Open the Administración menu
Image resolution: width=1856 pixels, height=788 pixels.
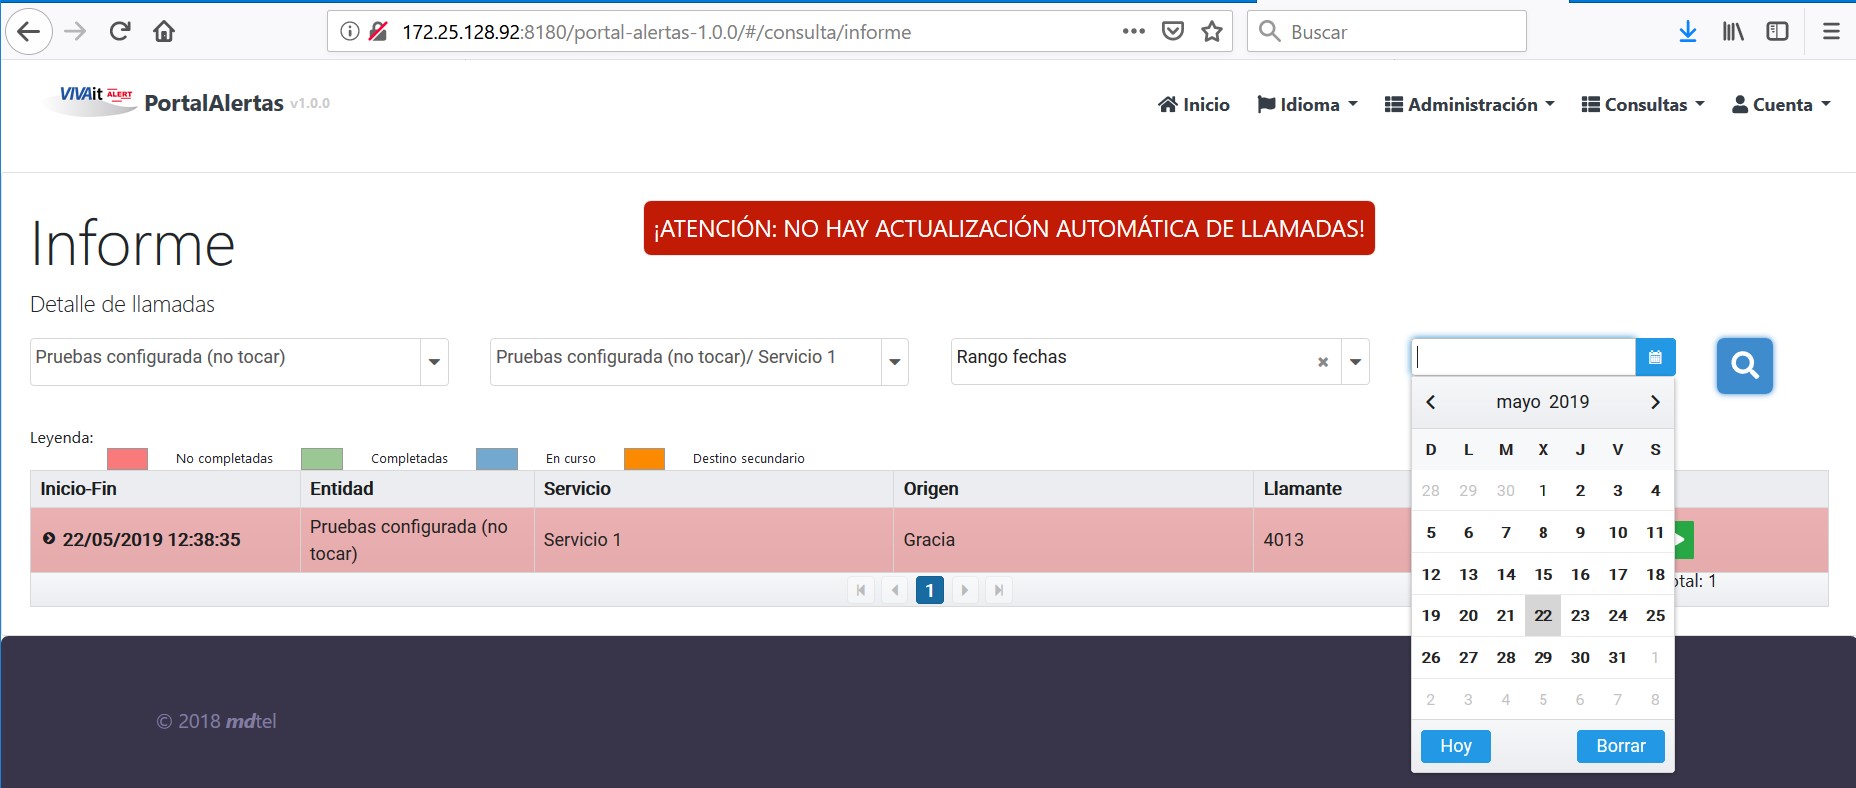tap(1469, 104)
